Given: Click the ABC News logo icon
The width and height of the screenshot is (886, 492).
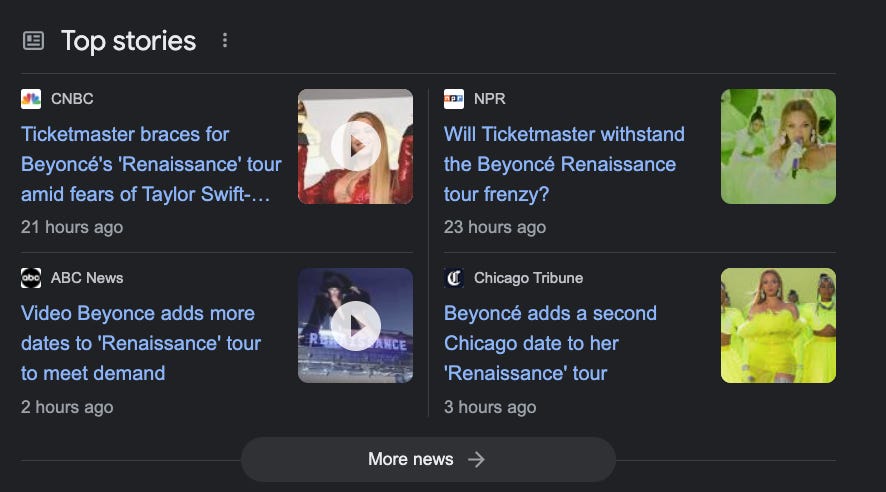Looking at the screenshot, I should tap(31, 278).
